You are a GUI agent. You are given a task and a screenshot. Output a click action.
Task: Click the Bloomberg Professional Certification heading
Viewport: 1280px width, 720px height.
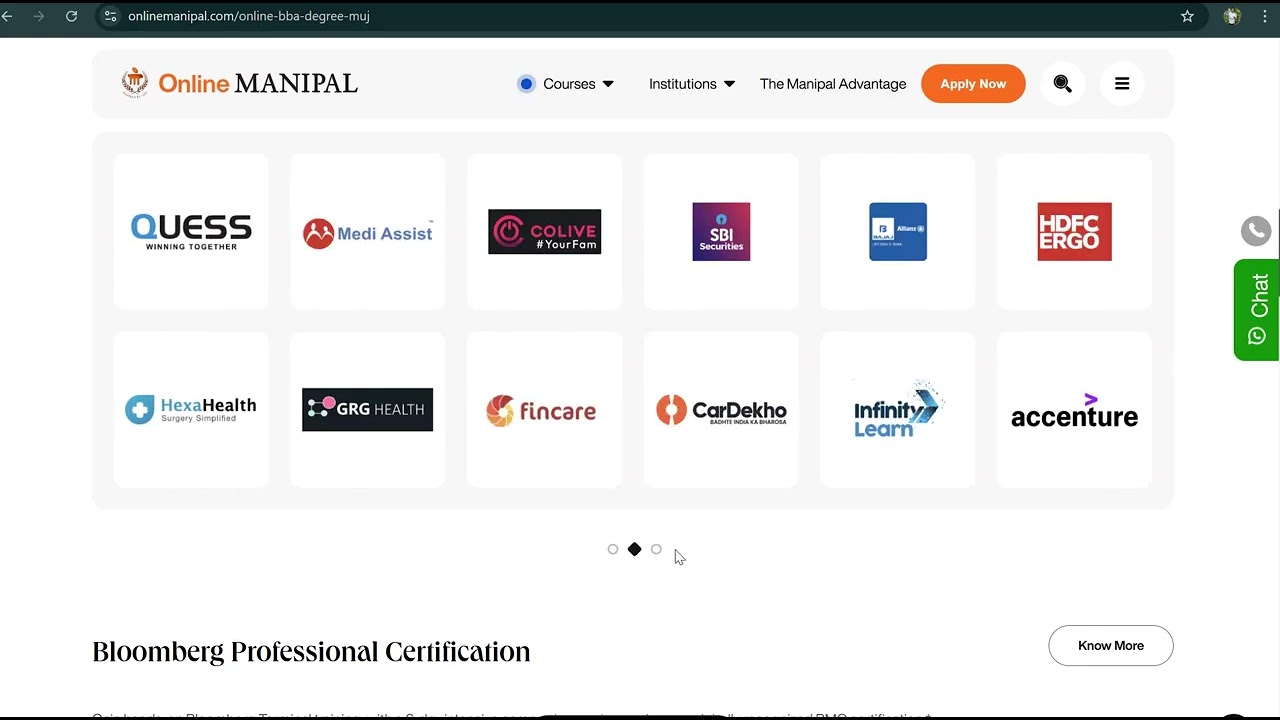(x=311, y=652)
